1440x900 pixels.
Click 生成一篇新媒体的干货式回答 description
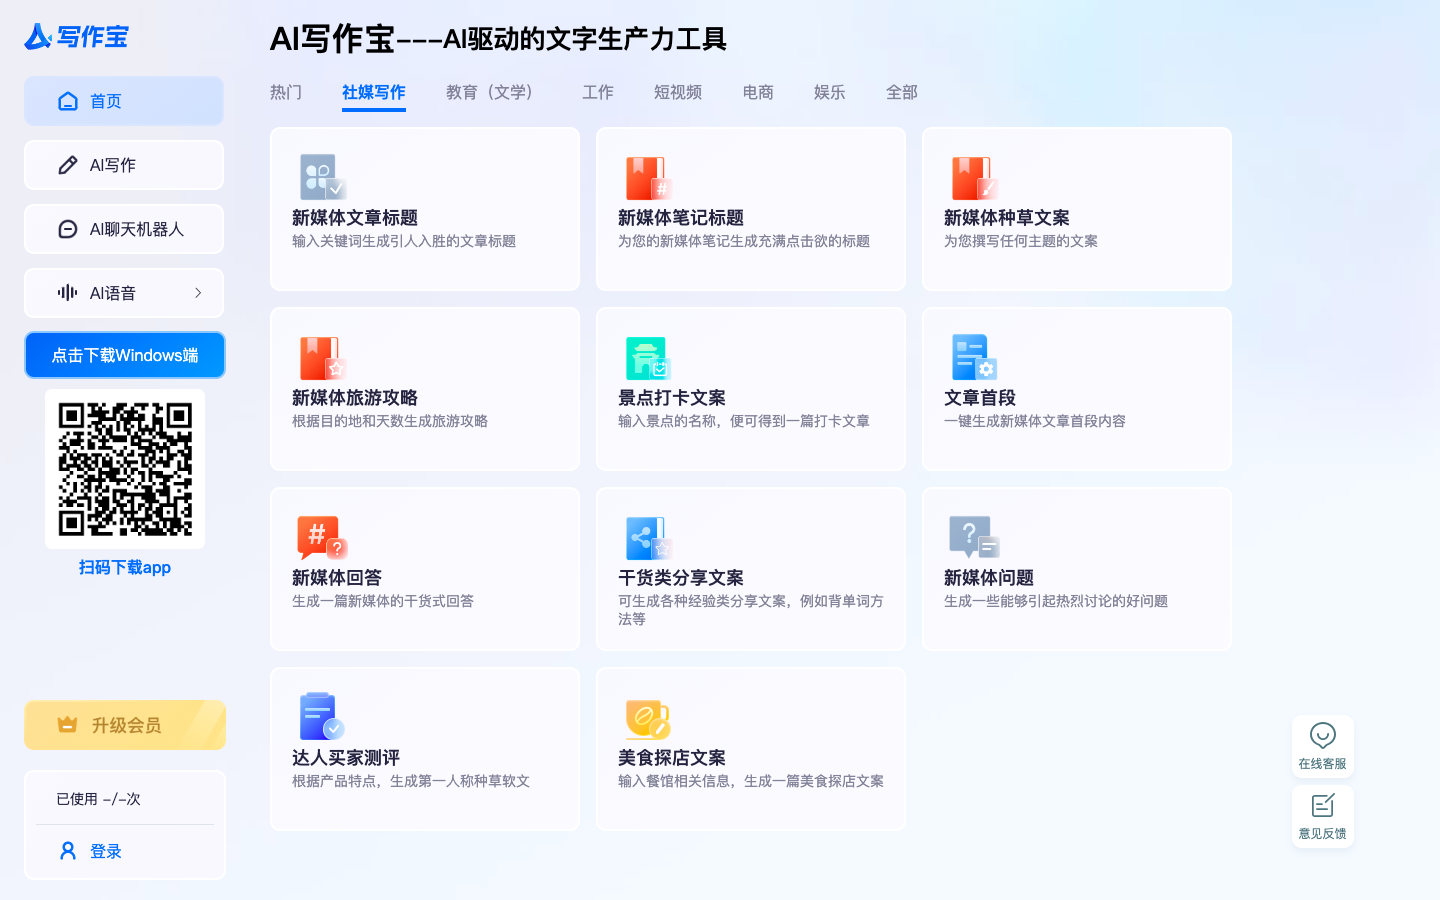383,601
